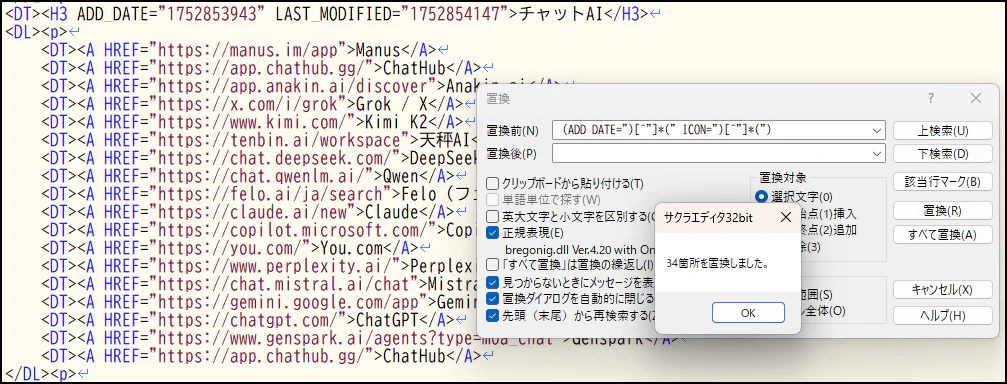
Task: Toggle 「すべて置換」は置換の繰返し checkbox
Action: (x=493, y=265)
